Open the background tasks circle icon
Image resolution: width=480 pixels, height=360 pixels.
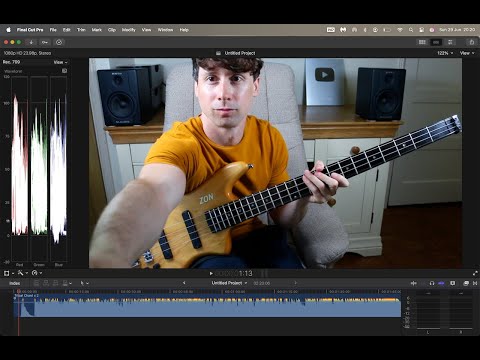click(x=59, y=42)
